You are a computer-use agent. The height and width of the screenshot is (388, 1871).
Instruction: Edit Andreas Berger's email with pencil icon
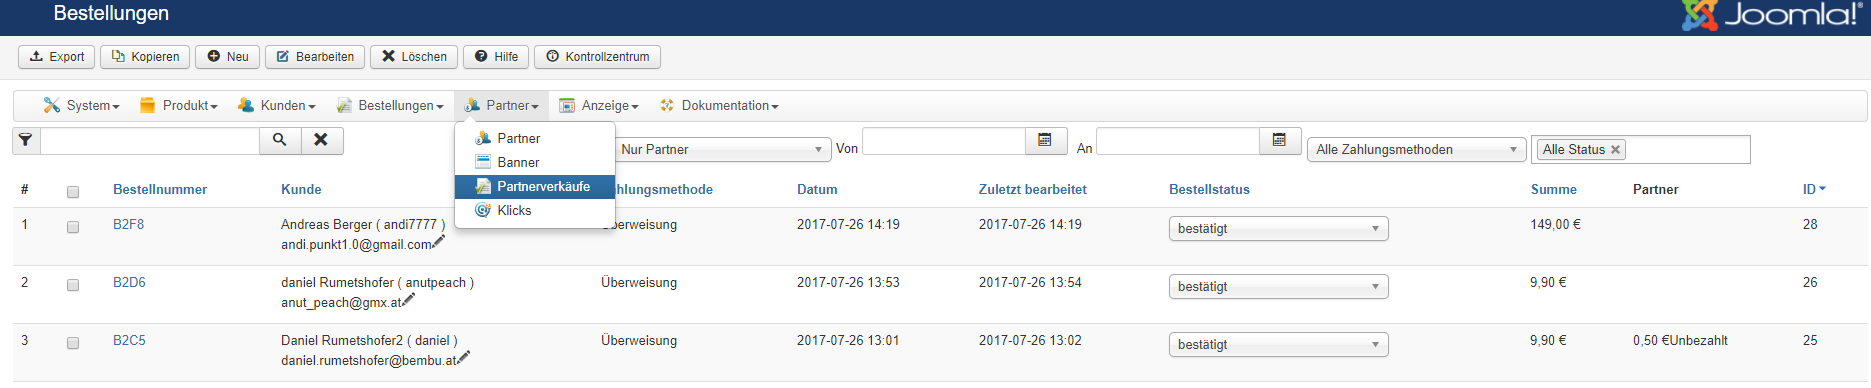click(x=438, y=241)
